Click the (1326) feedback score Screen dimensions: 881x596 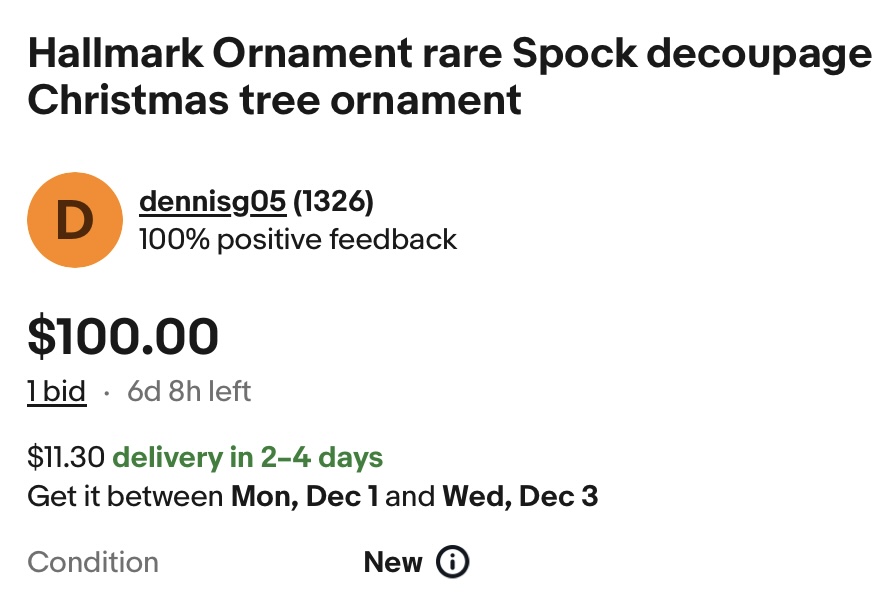click(x=333, y=202)
